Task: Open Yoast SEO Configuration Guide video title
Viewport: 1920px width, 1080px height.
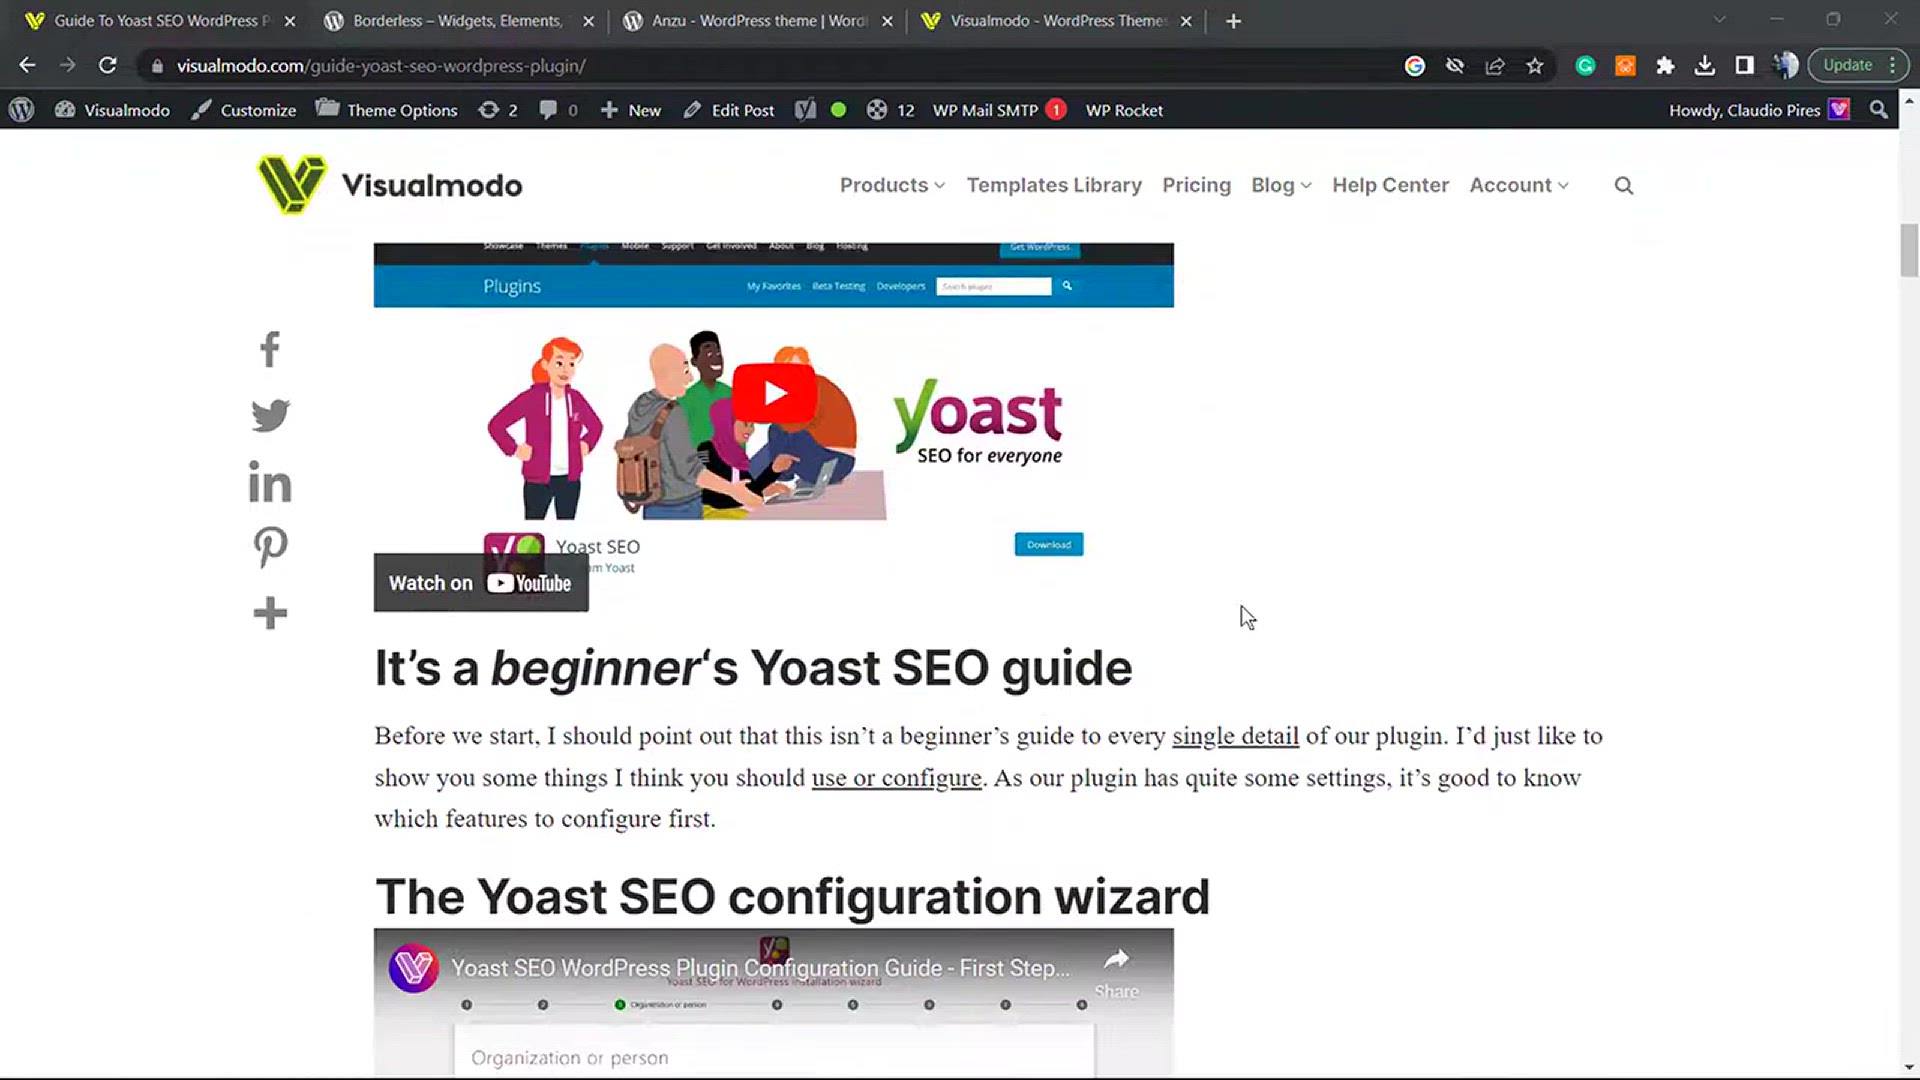Action: pos(760,968)
